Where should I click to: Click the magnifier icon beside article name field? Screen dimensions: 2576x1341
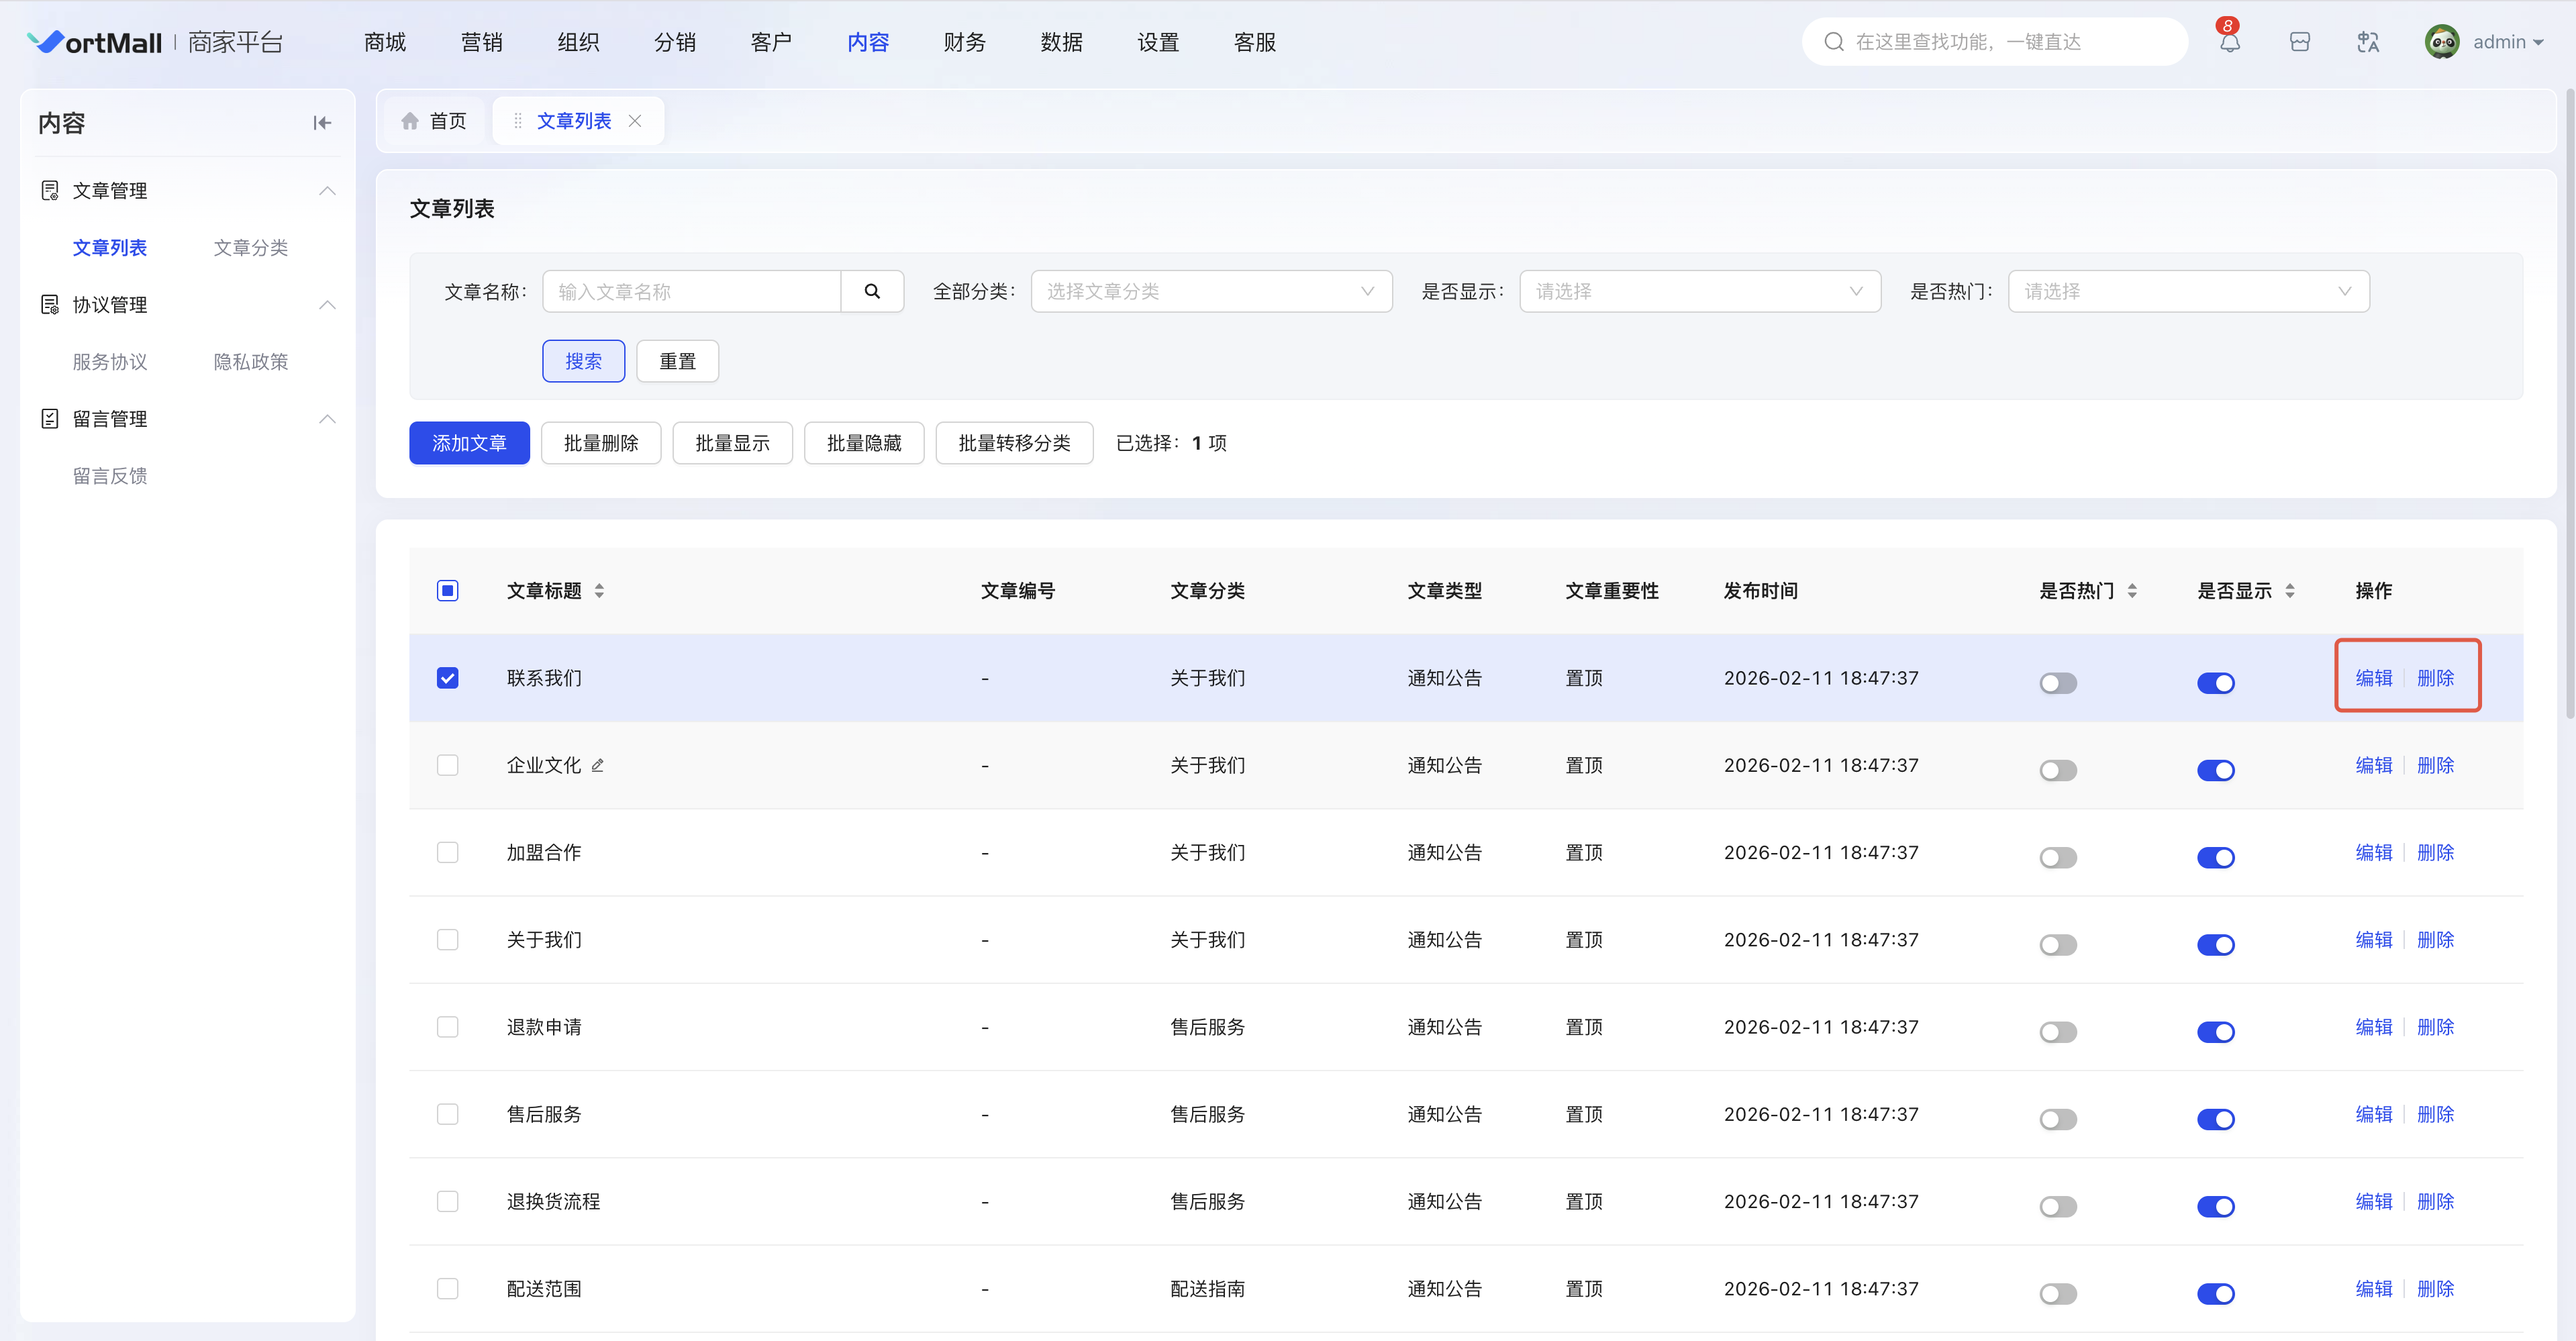(x=871, y=291)
